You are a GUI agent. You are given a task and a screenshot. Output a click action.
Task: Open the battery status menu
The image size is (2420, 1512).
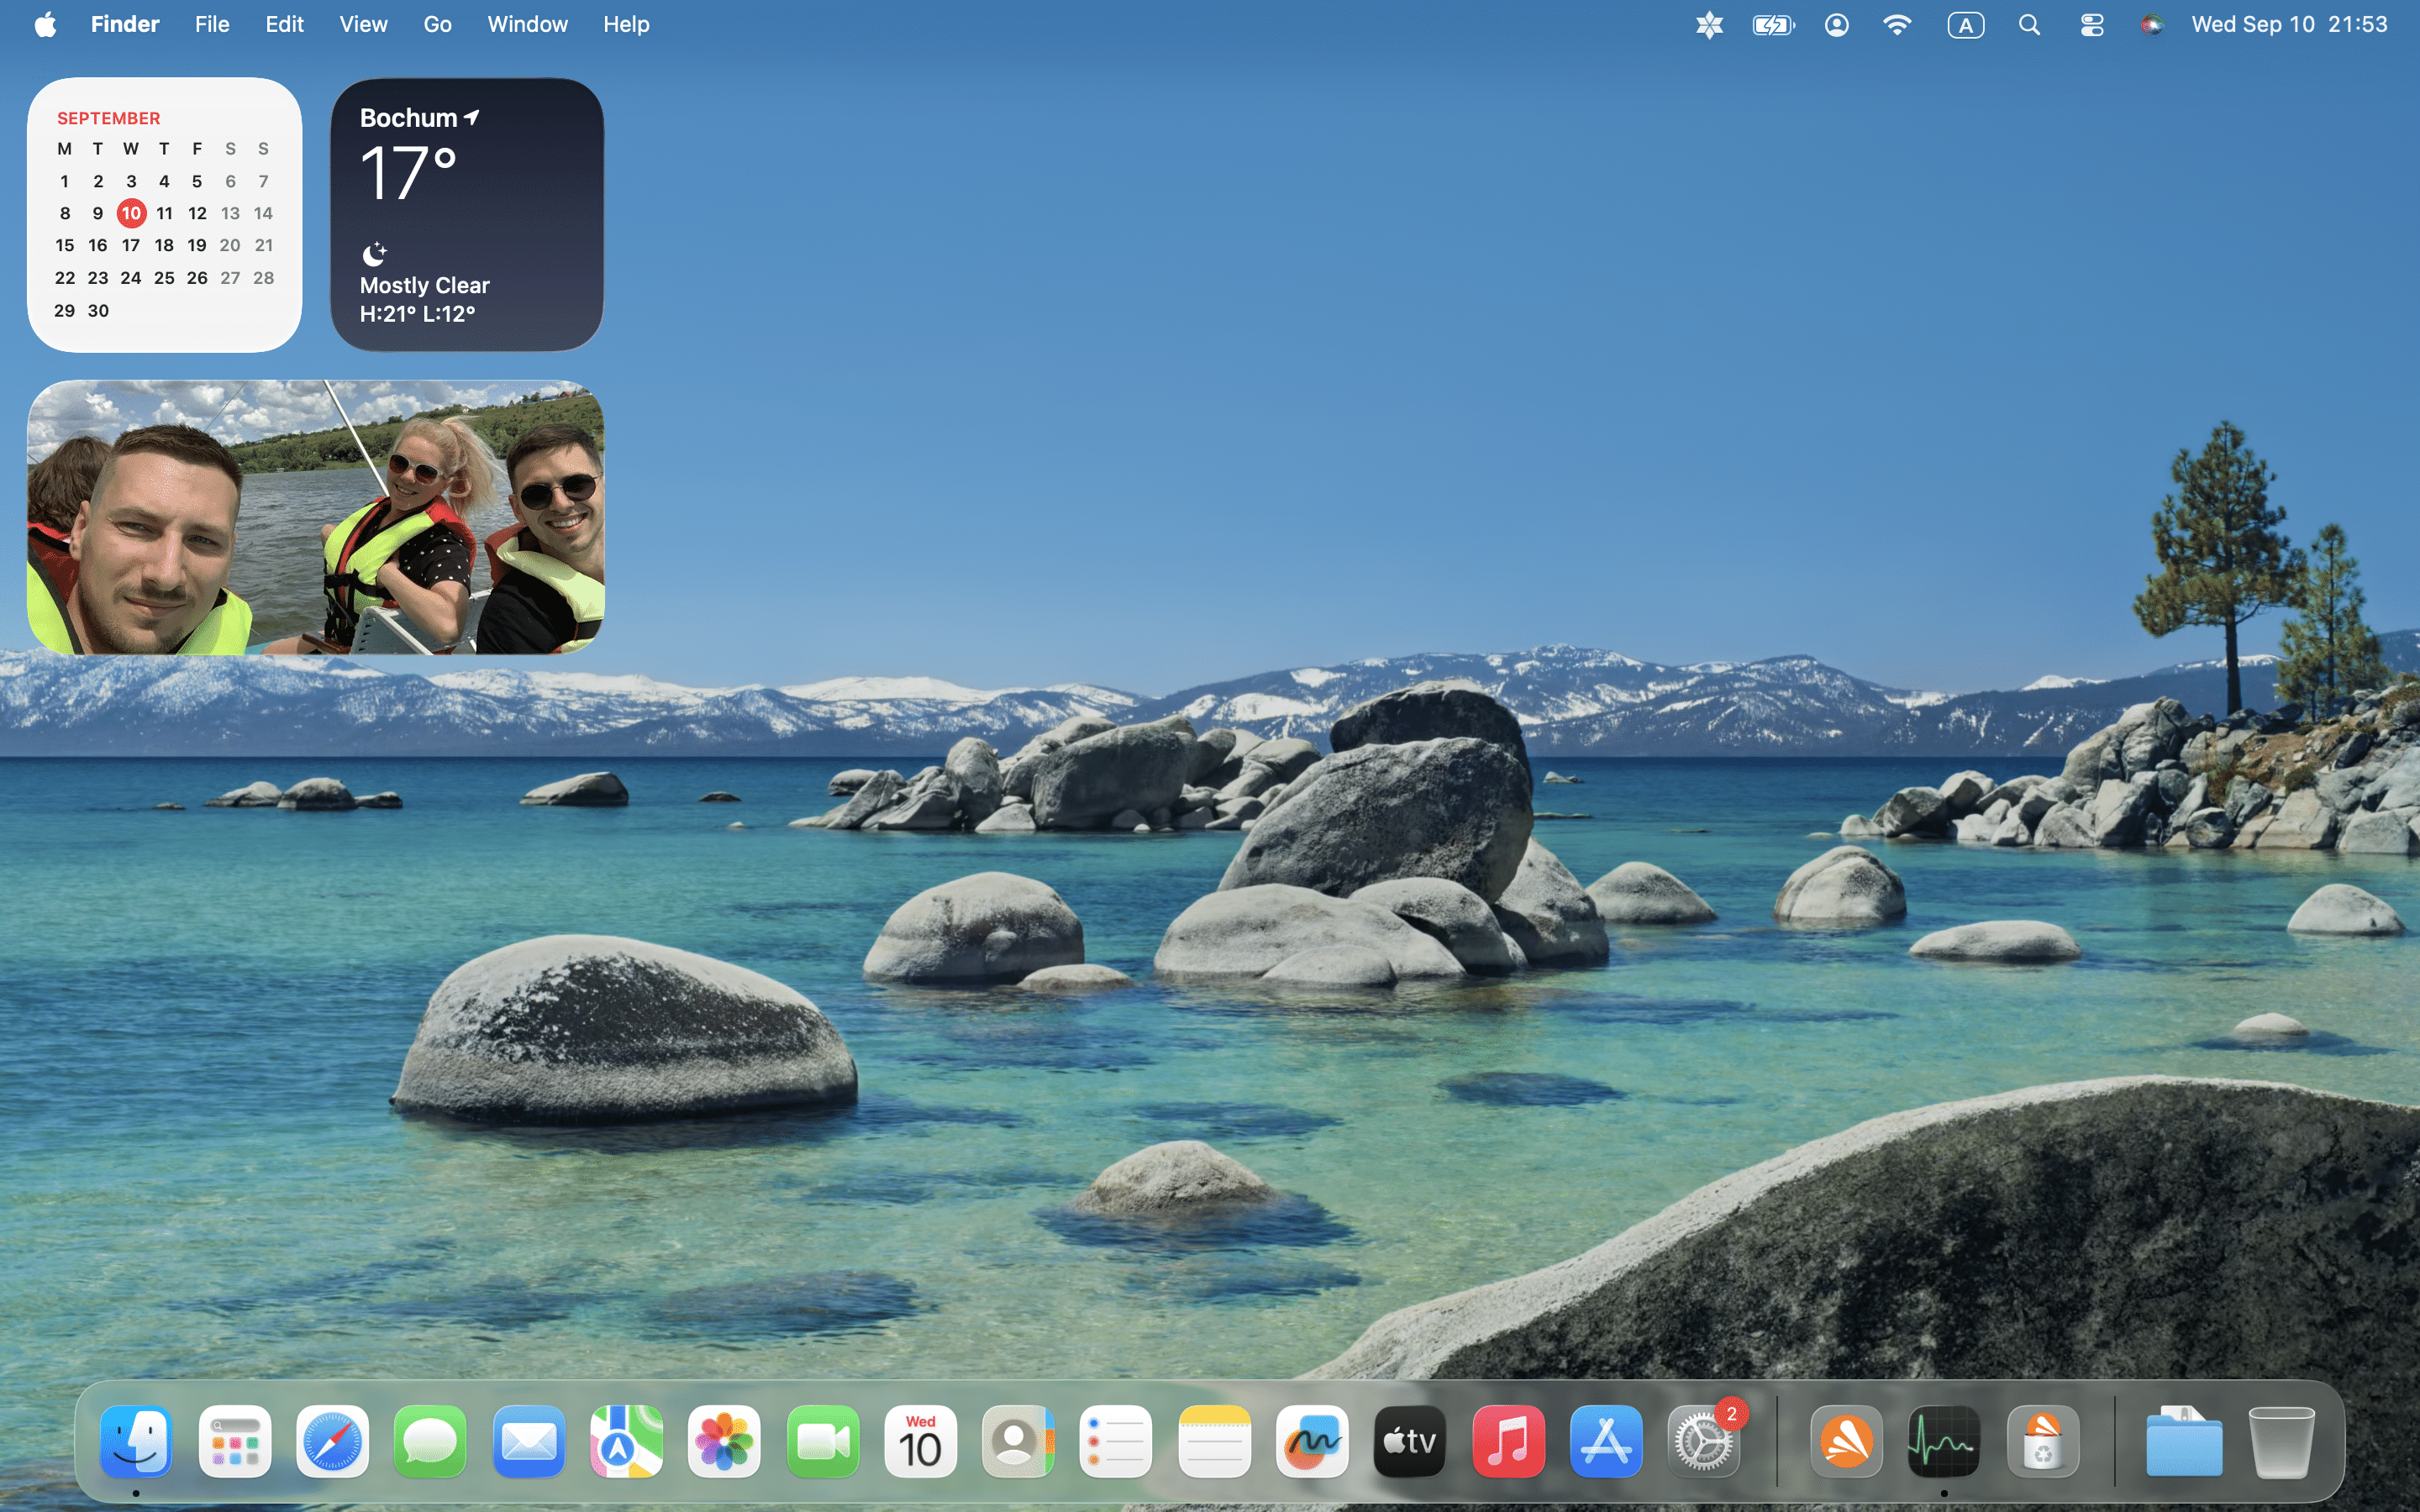(x=1773, y=25)
